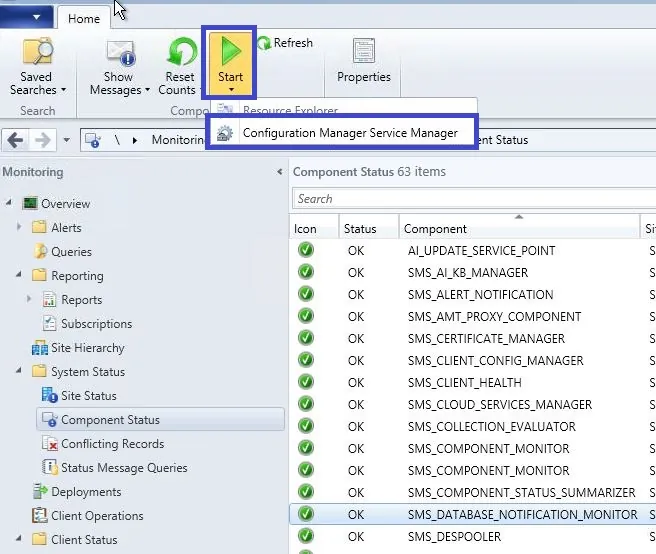Open Saved Searches dropdown arrow
Screen dimensions: 656x554
[64, 90]
